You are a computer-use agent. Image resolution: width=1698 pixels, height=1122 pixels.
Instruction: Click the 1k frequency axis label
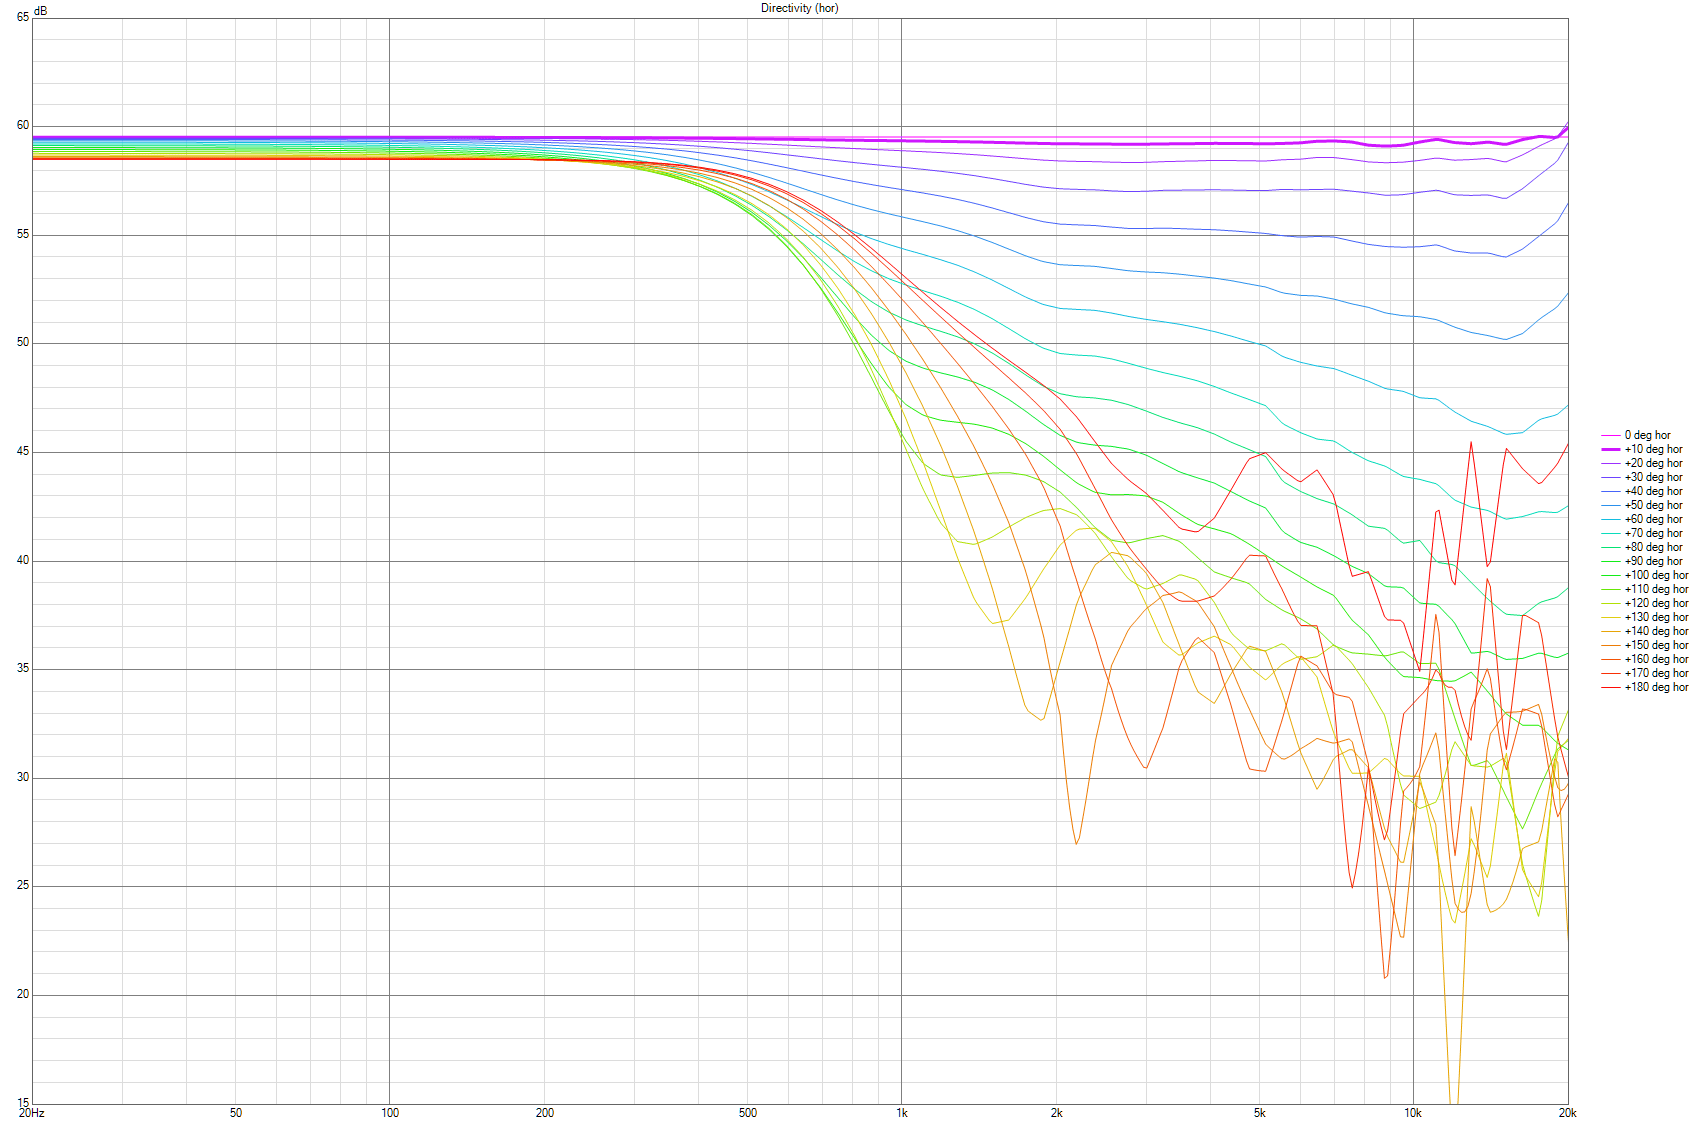coord(901,1113)
